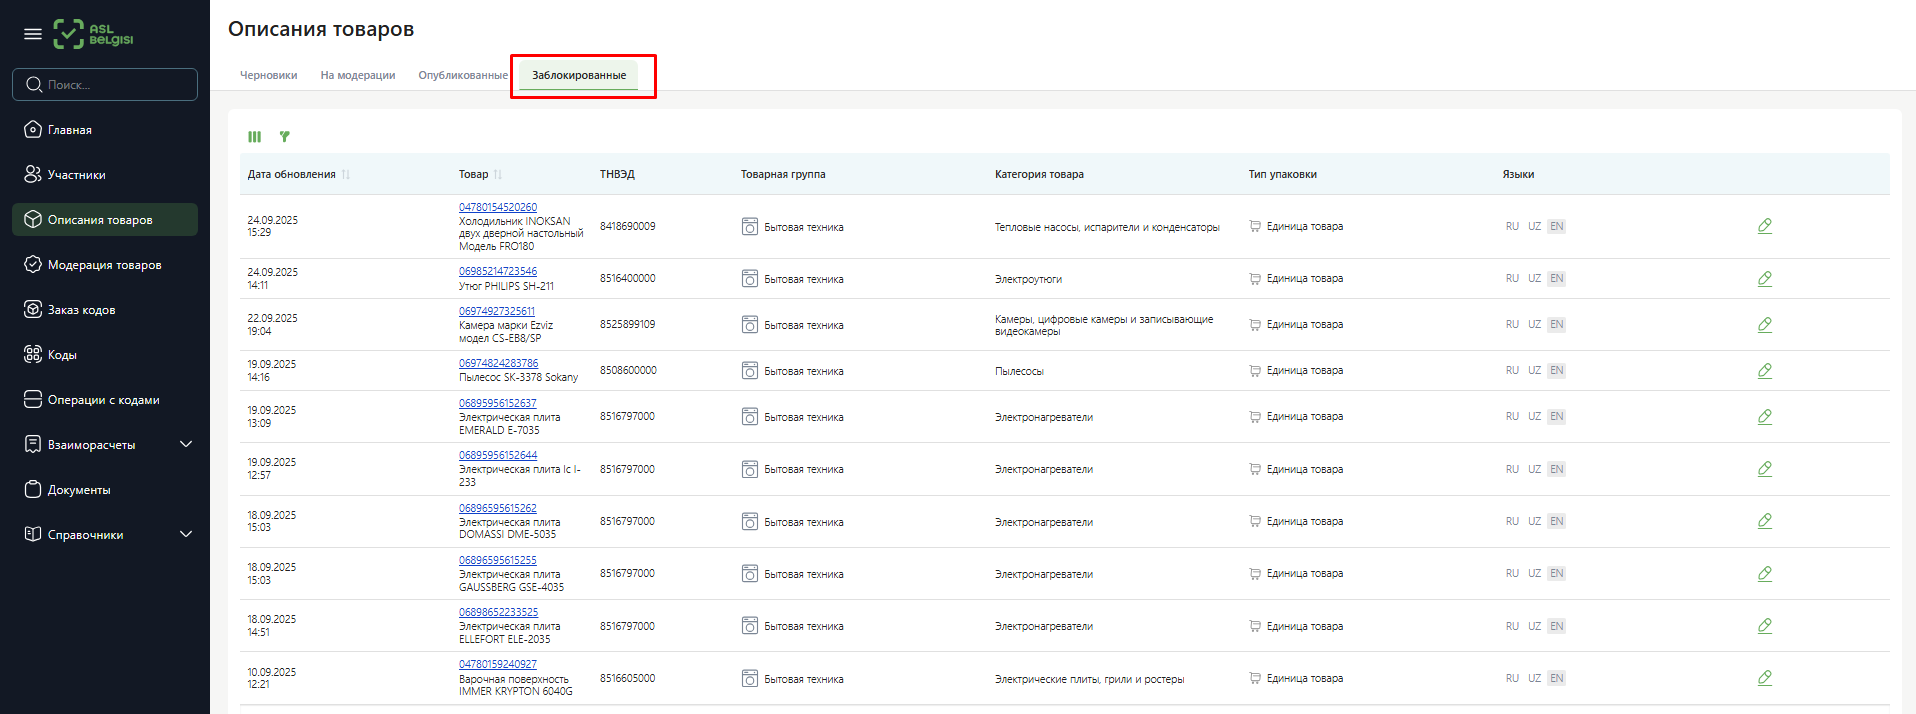Open Заказ кодов in sidebar
Image resolution: width=1916 pixels, height=714 pixels.
(81, 310)
